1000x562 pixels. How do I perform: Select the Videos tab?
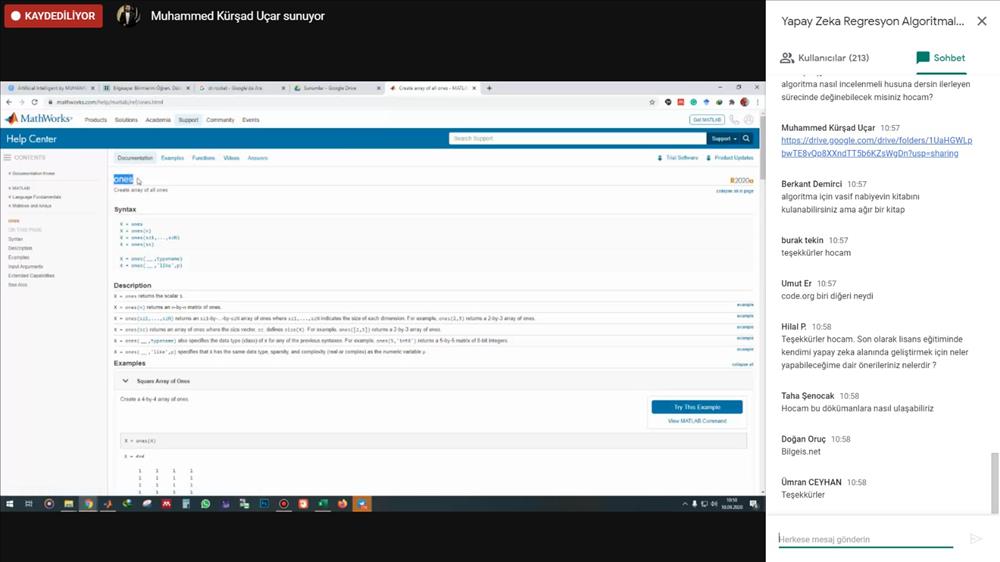pyautogui.click(x=231, y=158)
